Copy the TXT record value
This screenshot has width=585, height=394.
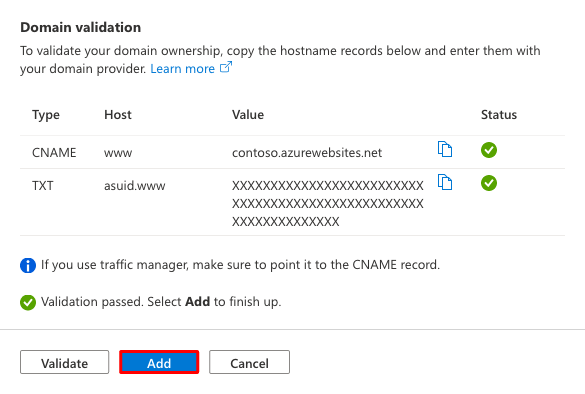pyautogui.click(x=445, y=182)
